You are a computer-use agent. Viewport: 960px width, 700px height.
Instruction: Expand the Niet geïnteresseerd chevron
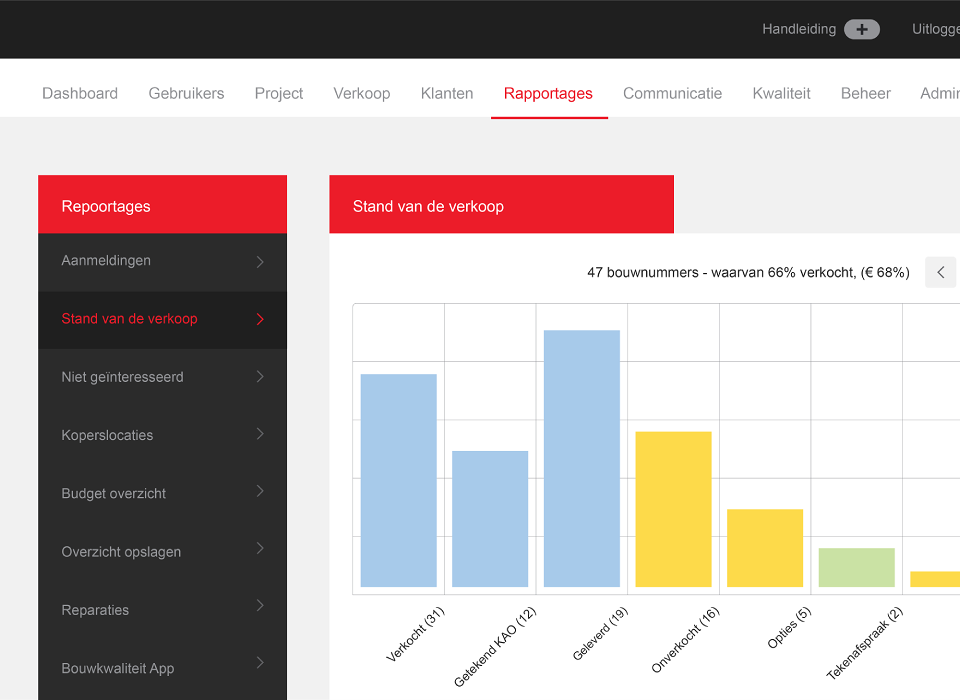pyautogui.click(x=260, y=377)
